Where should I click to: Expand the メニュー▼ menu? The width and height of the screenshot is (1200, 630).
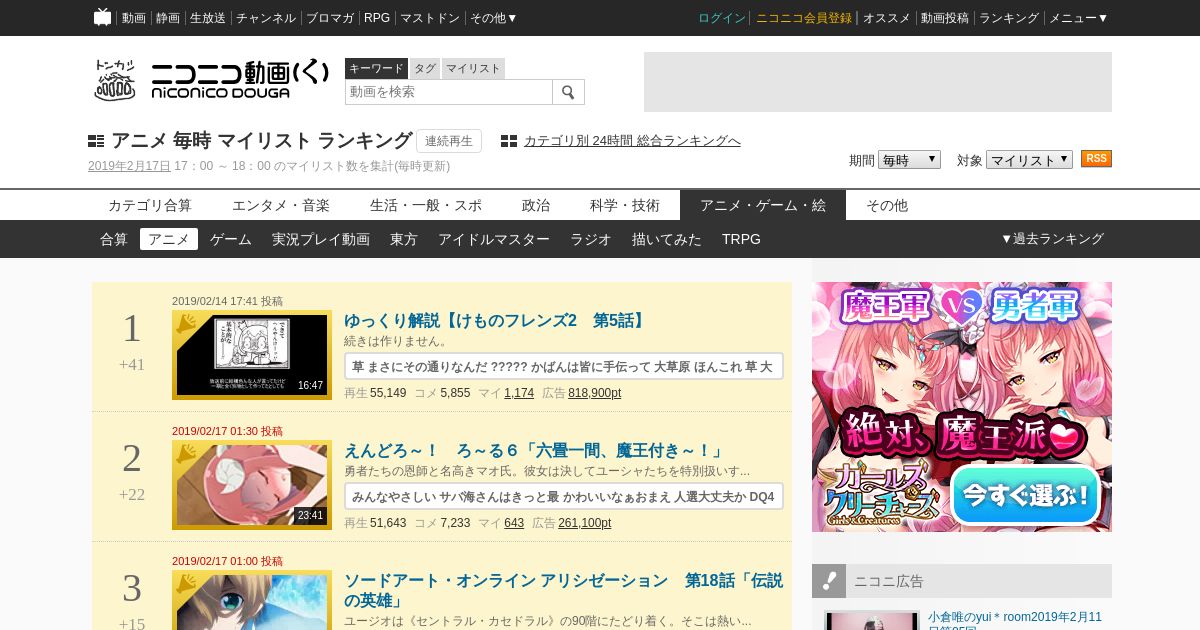tap(1078, 18)
